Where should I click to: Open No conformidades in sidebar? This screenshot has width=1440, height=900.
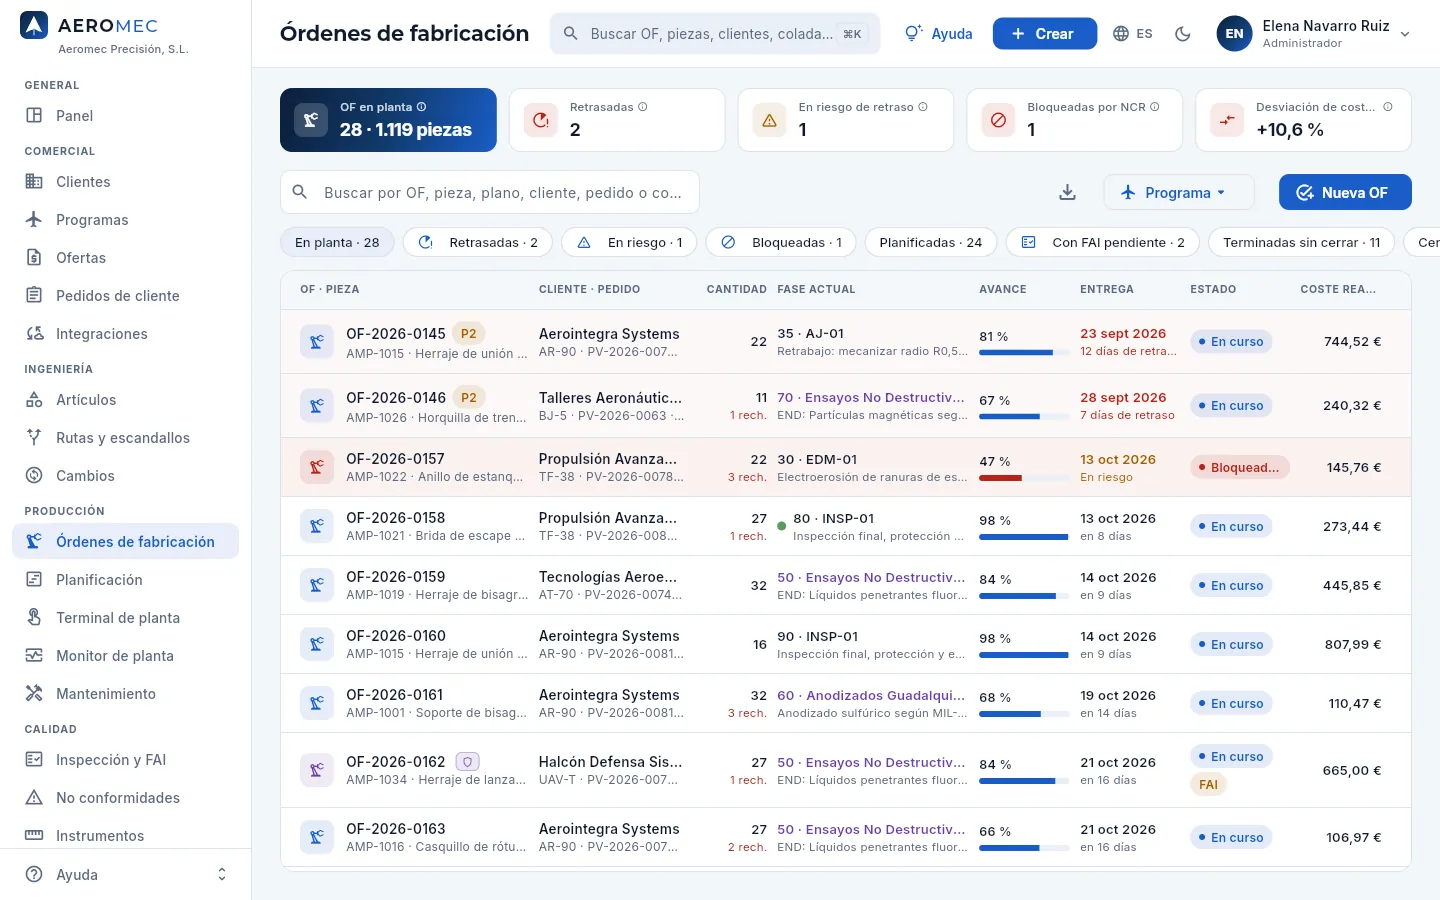point(125,798)
